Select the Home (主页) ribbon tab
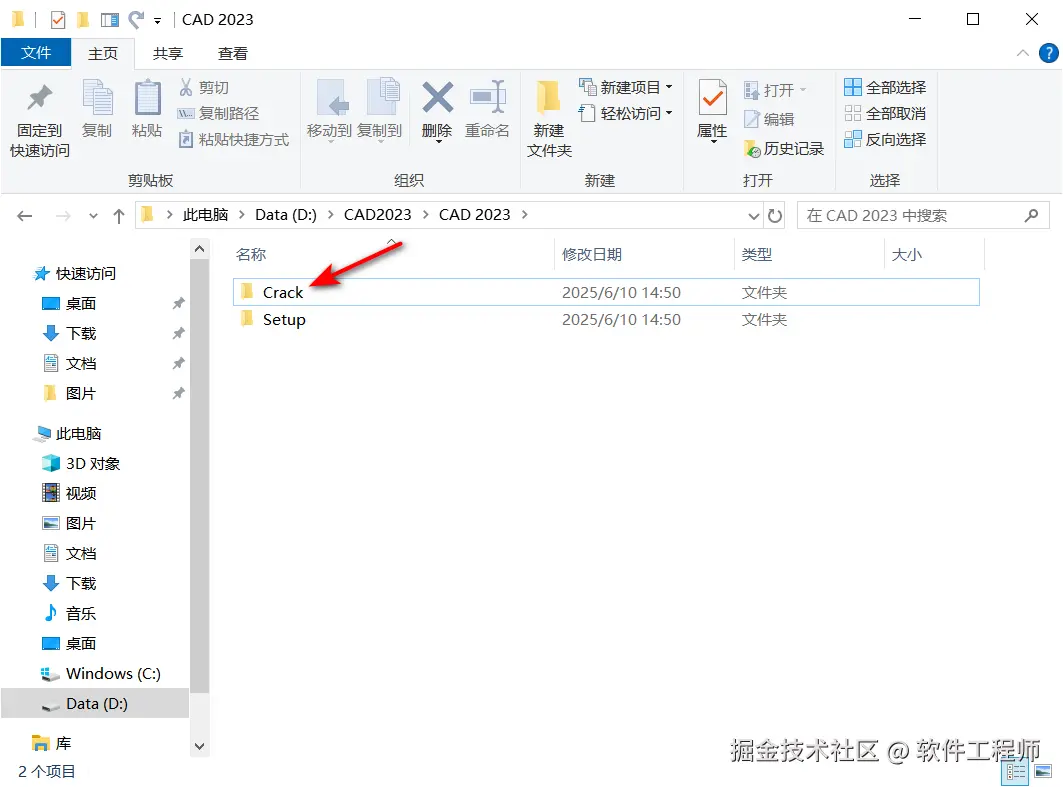The image size is (1063, 787). click(x=103, y=54)
